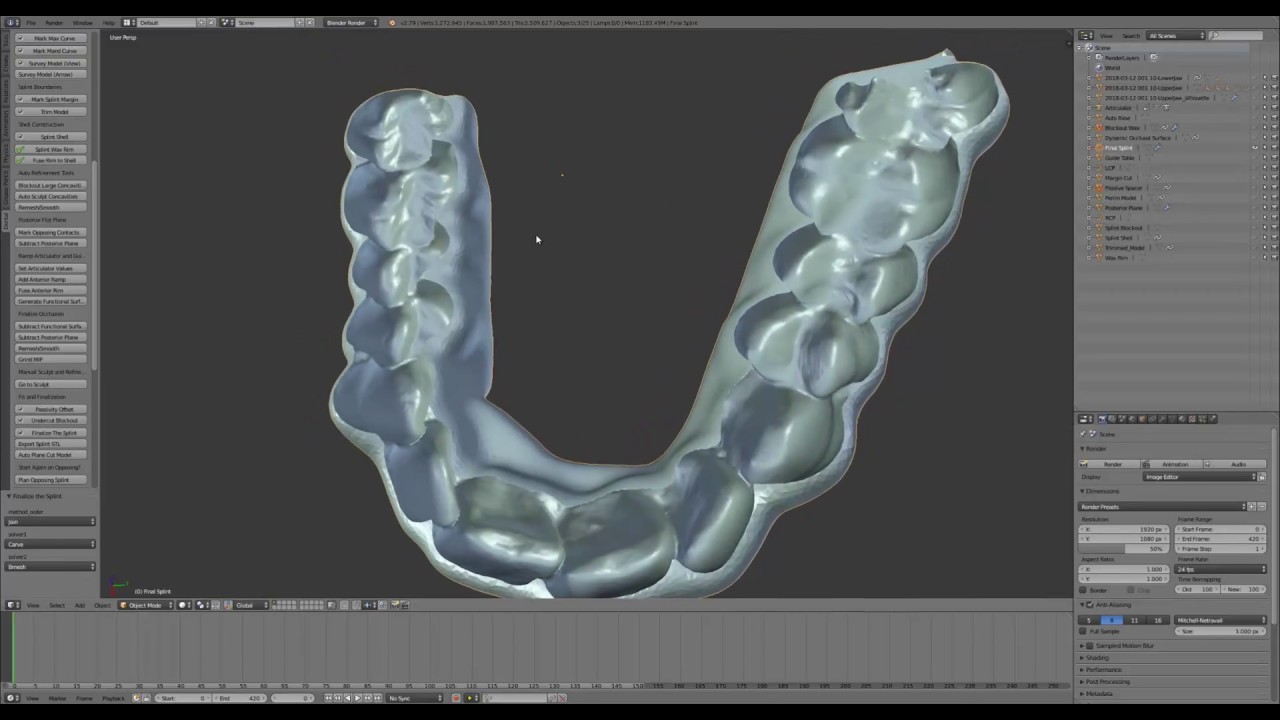Open the Window menu in top bar

click(82, 22)
